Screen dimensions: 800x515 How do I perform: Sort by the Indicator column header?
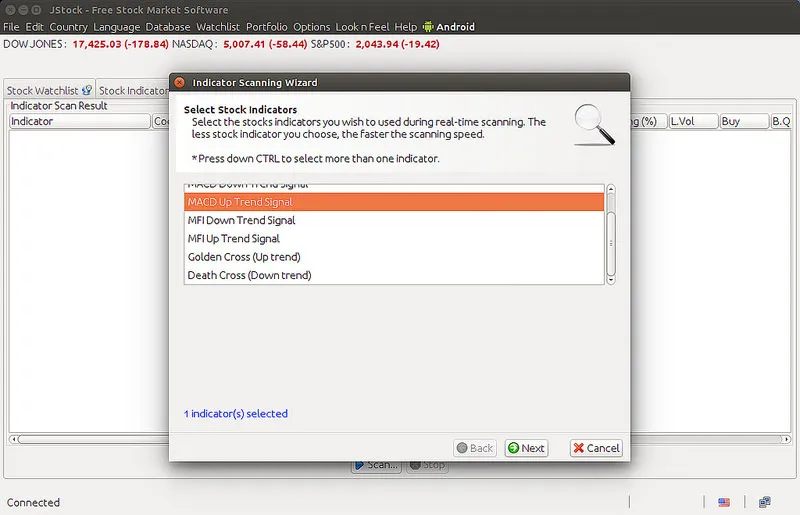point(80,121)
